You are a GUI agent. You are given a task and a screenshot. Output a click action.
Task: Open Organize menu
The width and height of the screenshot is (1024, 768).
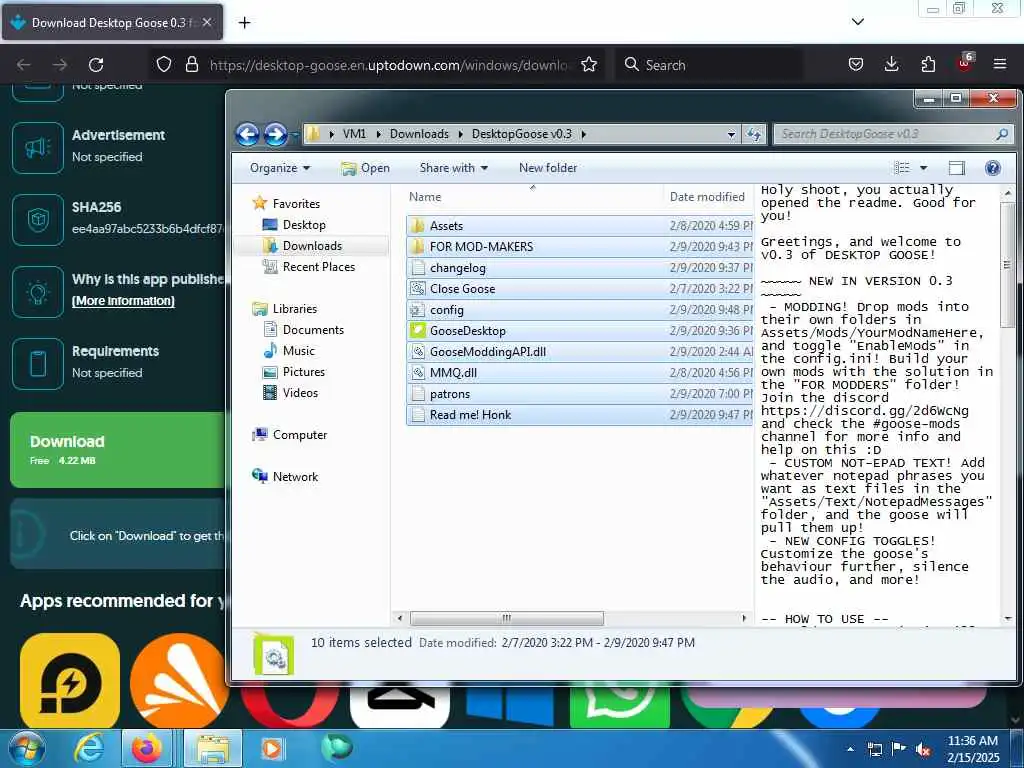coord(280,168)
